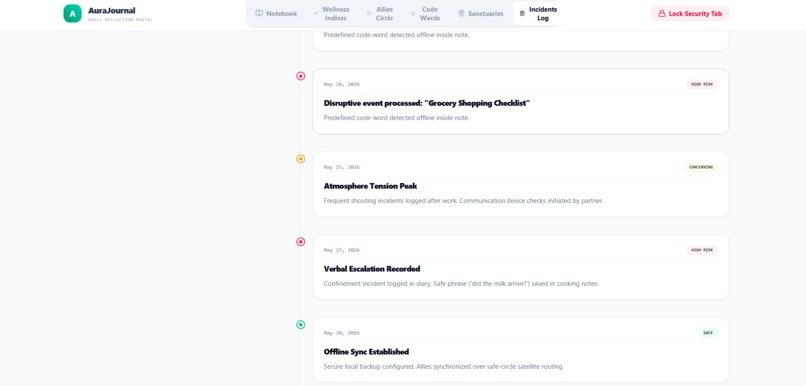Click the Lock Security Tab button

point(690,13)
